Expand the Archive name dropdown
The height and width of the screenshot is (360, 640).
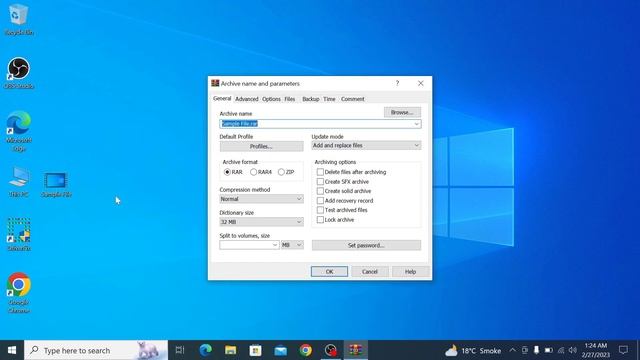[x=416, y=124]
